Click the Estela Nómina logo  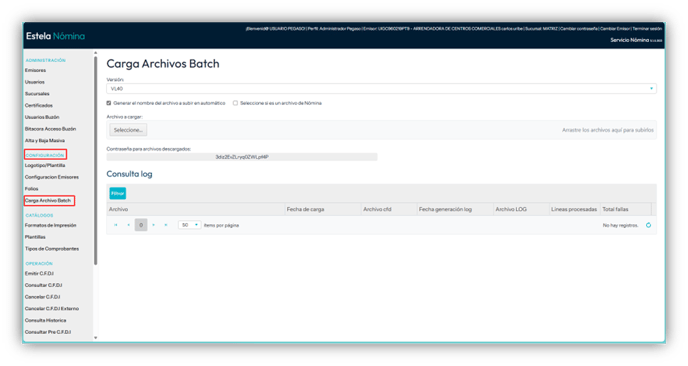[55, 36]
